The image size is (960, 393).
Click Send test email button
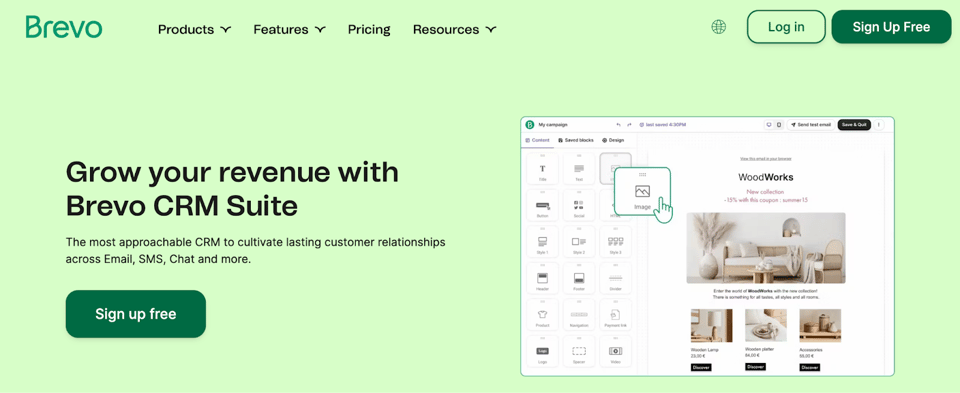811,124
